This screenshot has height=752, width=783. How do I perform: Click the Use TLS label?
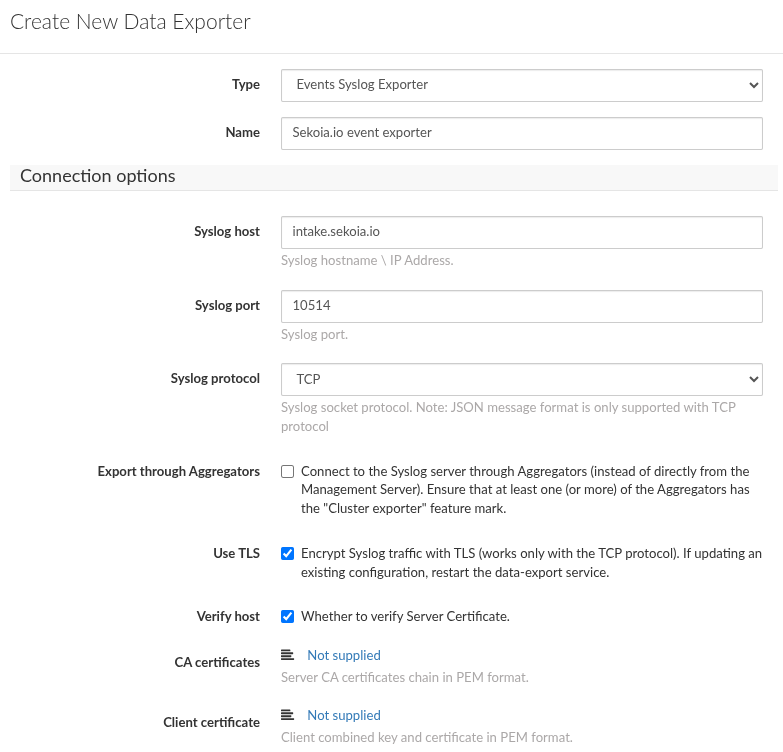coord(236,553)
